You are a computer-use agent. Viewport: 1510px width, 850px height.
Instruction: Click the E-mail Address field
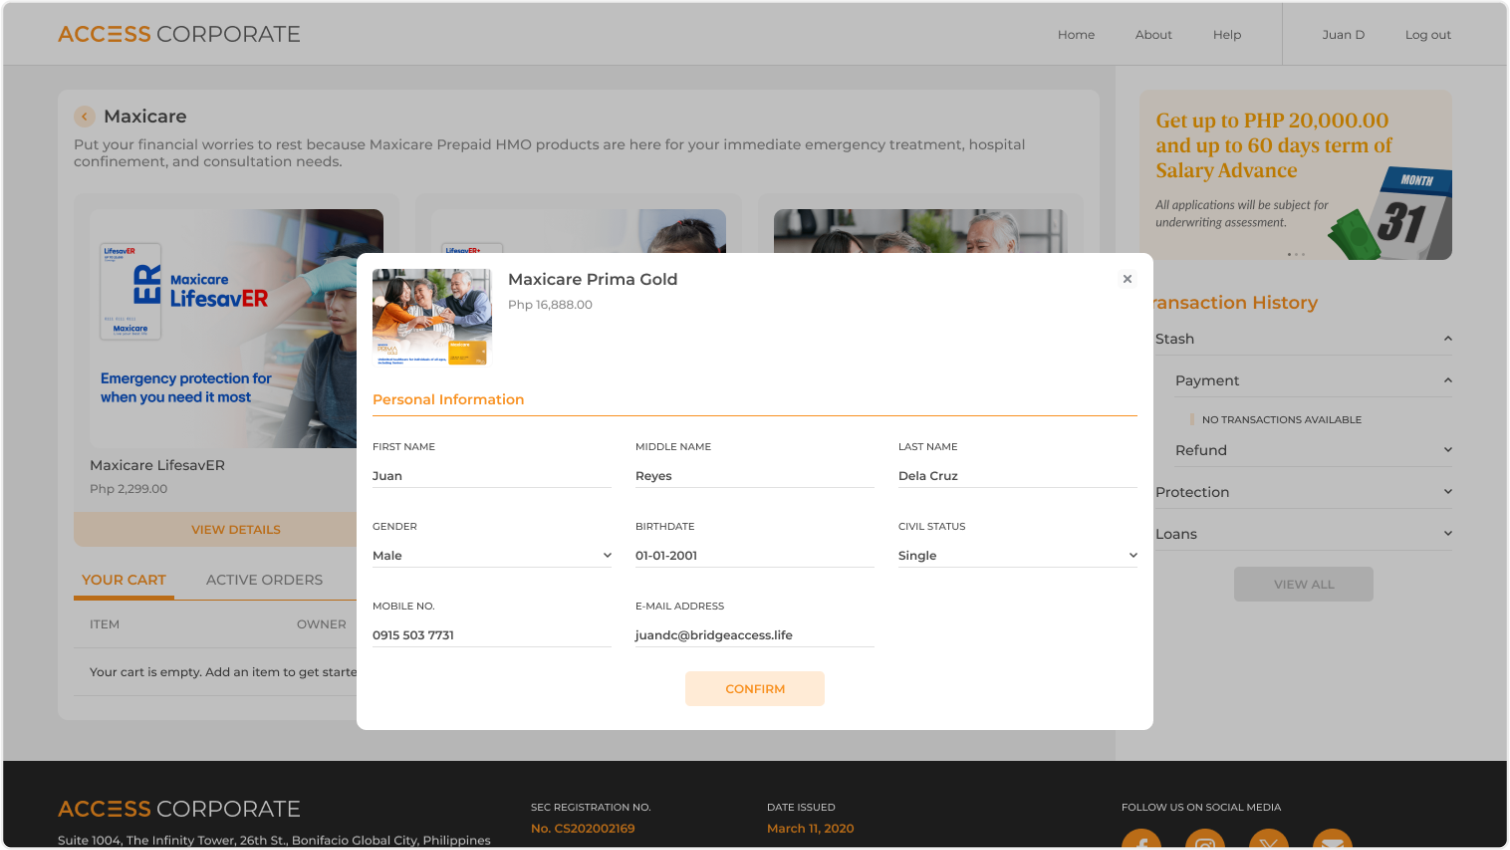[x=755, y=635]
